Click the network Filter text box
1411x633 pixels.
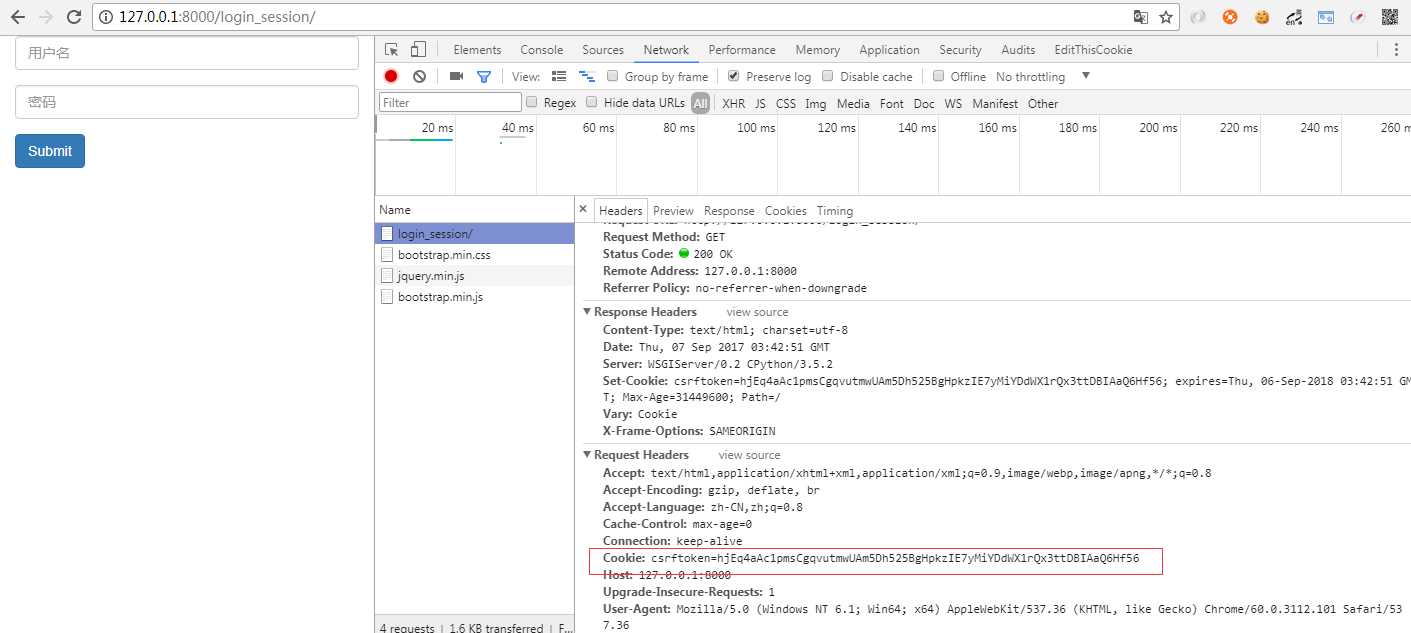point(450,102)
